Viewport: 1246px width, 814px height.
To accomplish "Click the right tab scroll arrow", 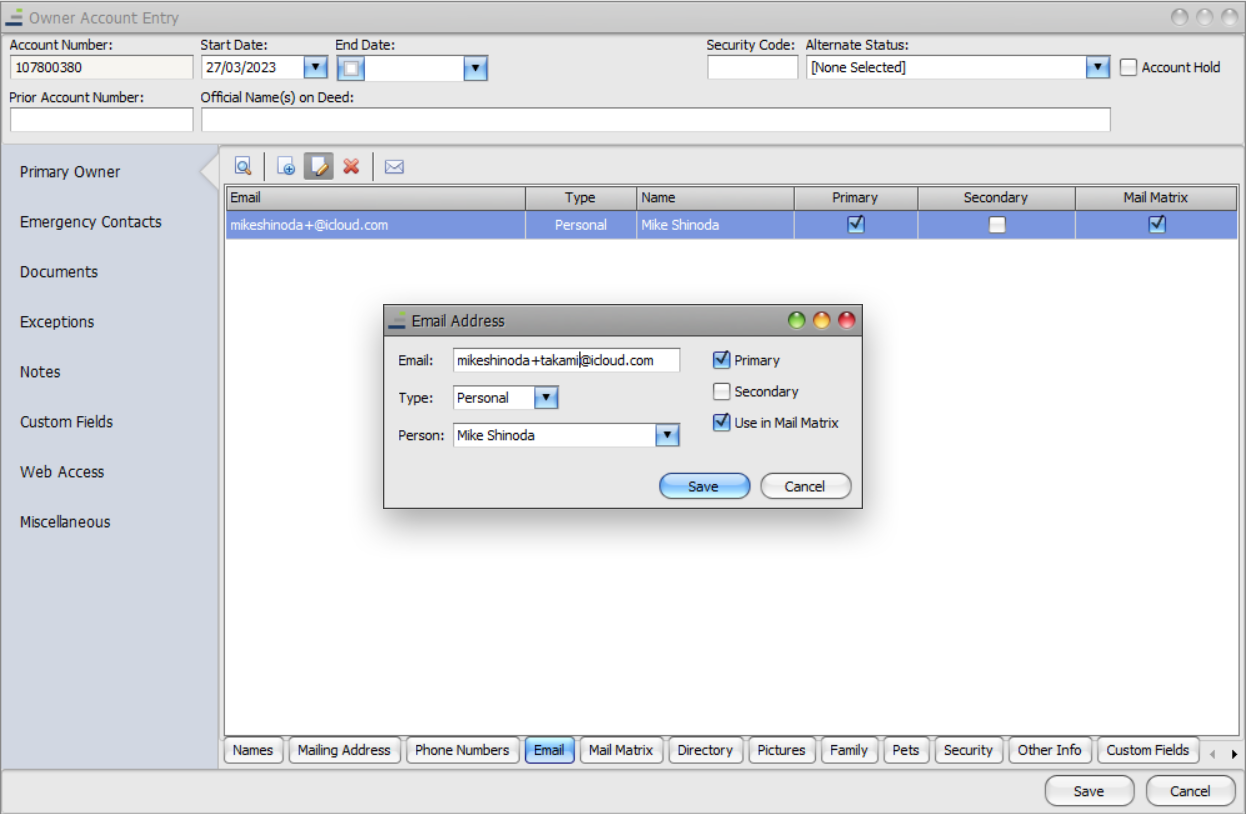I will pos(1234,753).
